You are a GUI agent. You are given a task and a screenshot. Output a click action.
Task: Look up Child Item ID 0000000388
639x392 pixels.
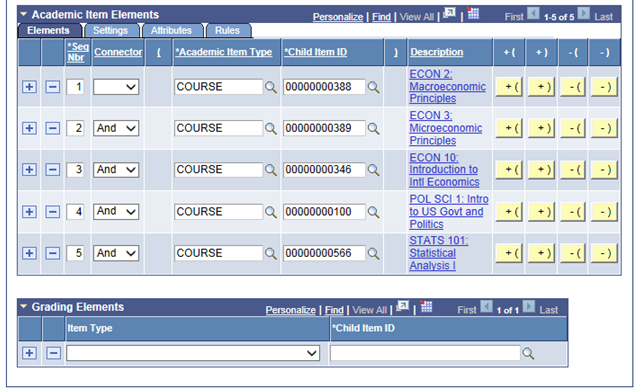pos(373,87)
